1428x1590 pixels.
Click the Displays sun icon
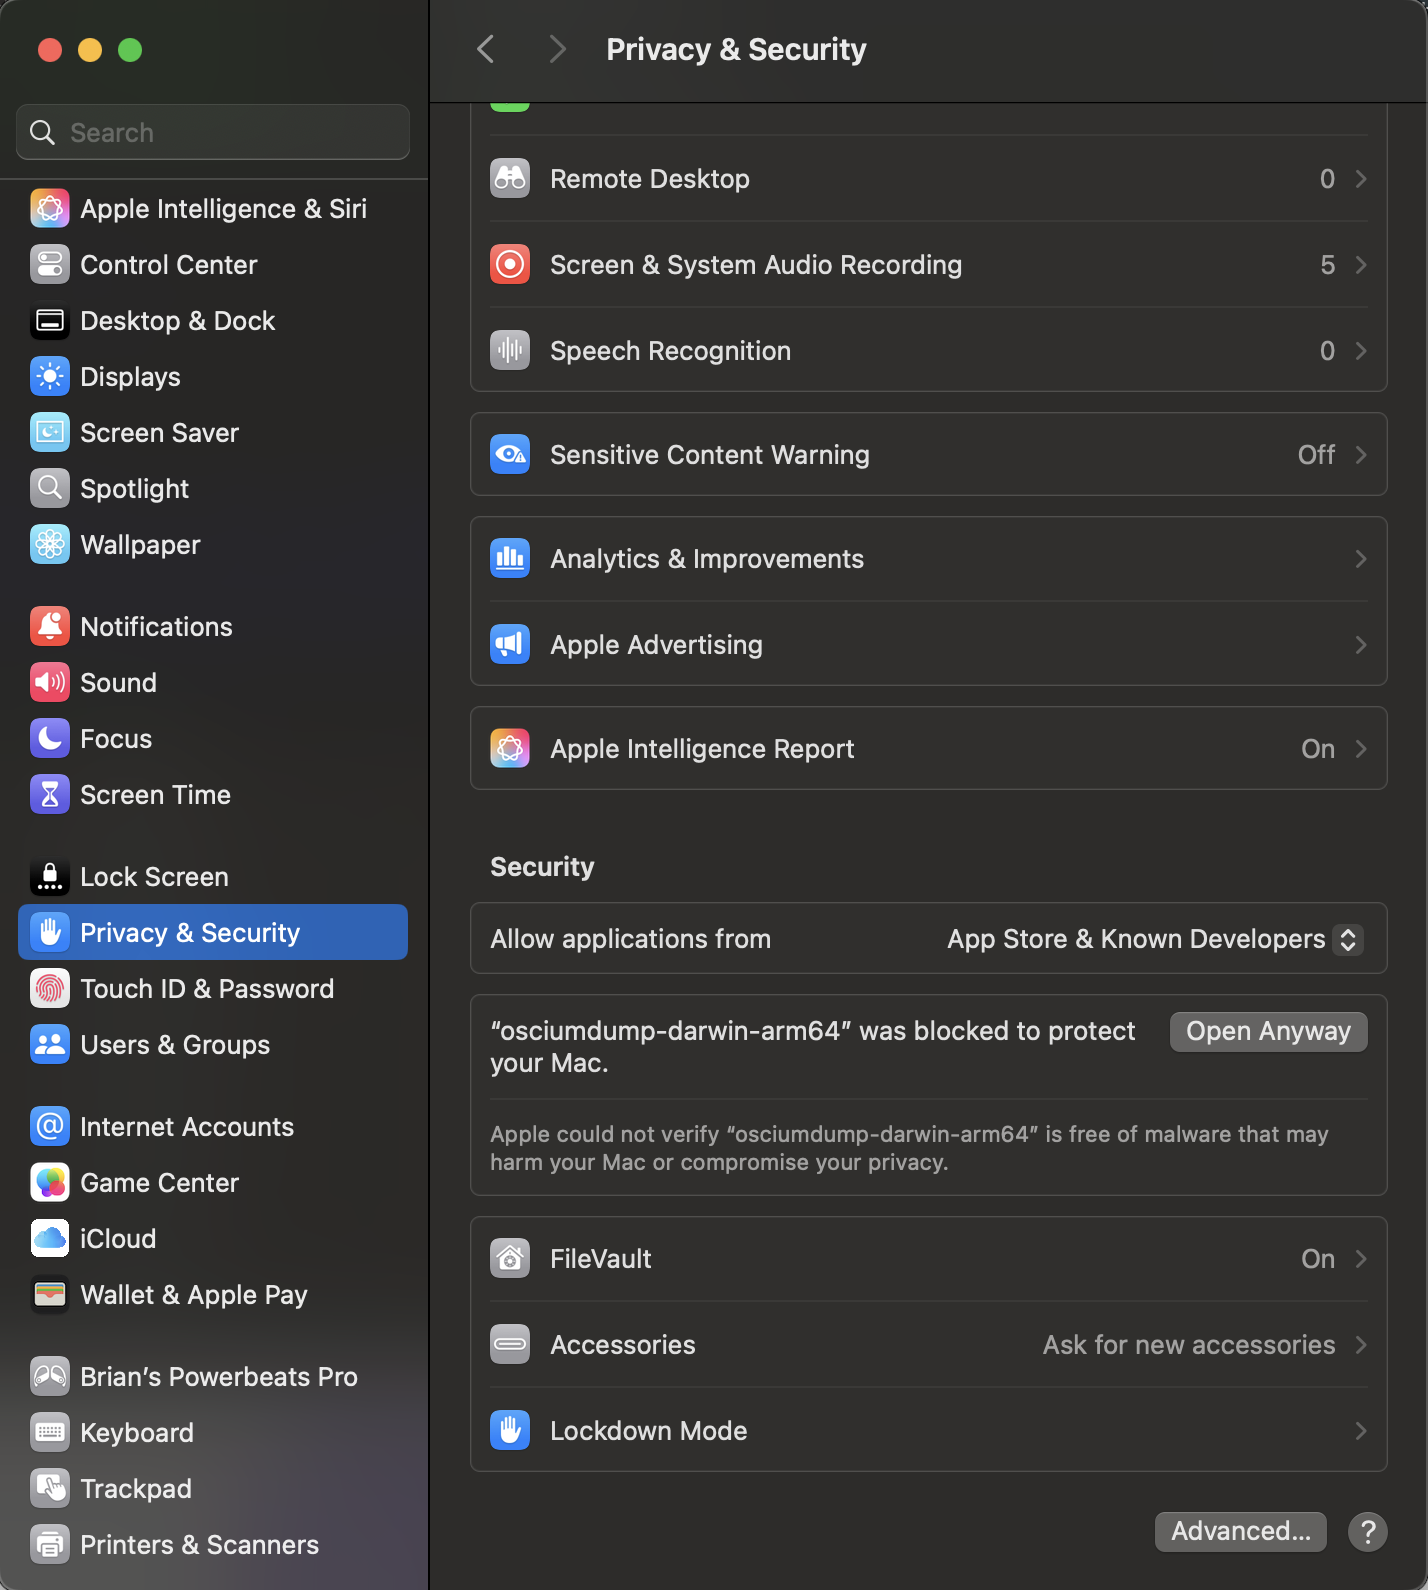[50, 377]
